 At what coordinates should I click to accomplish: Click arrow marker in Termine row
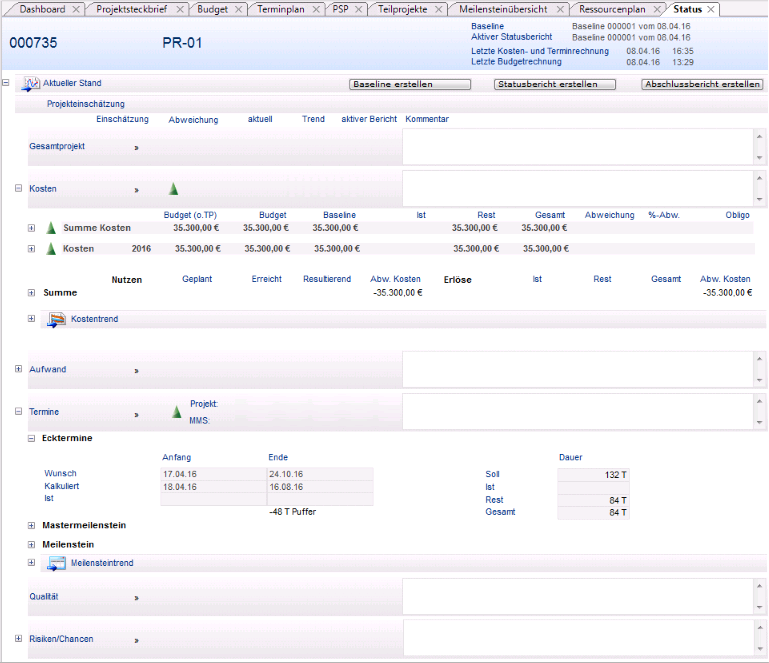click(136, 415)
